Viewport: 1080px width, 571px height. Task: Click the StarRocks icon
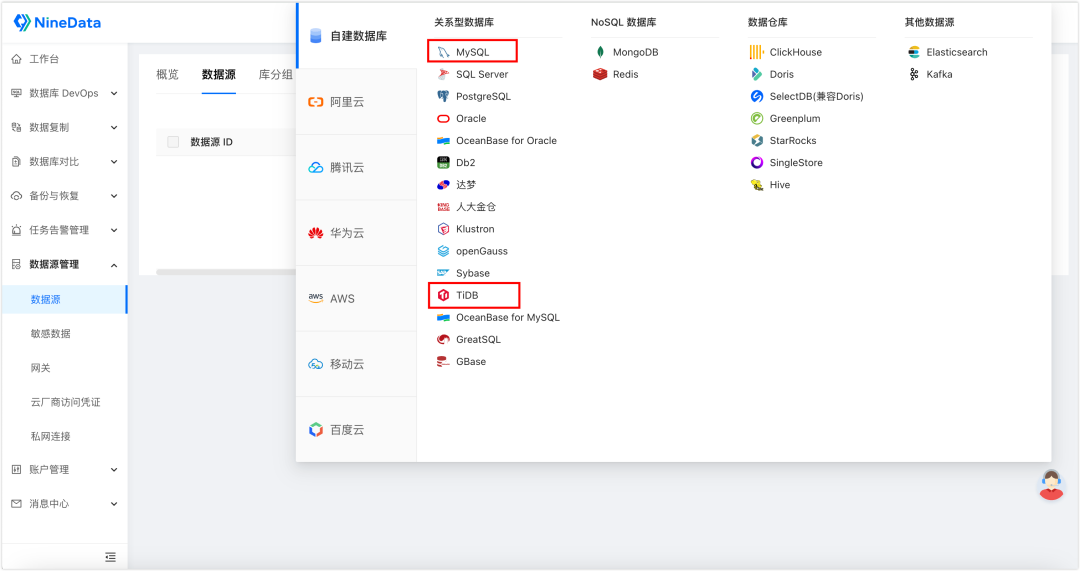(757, 141)
